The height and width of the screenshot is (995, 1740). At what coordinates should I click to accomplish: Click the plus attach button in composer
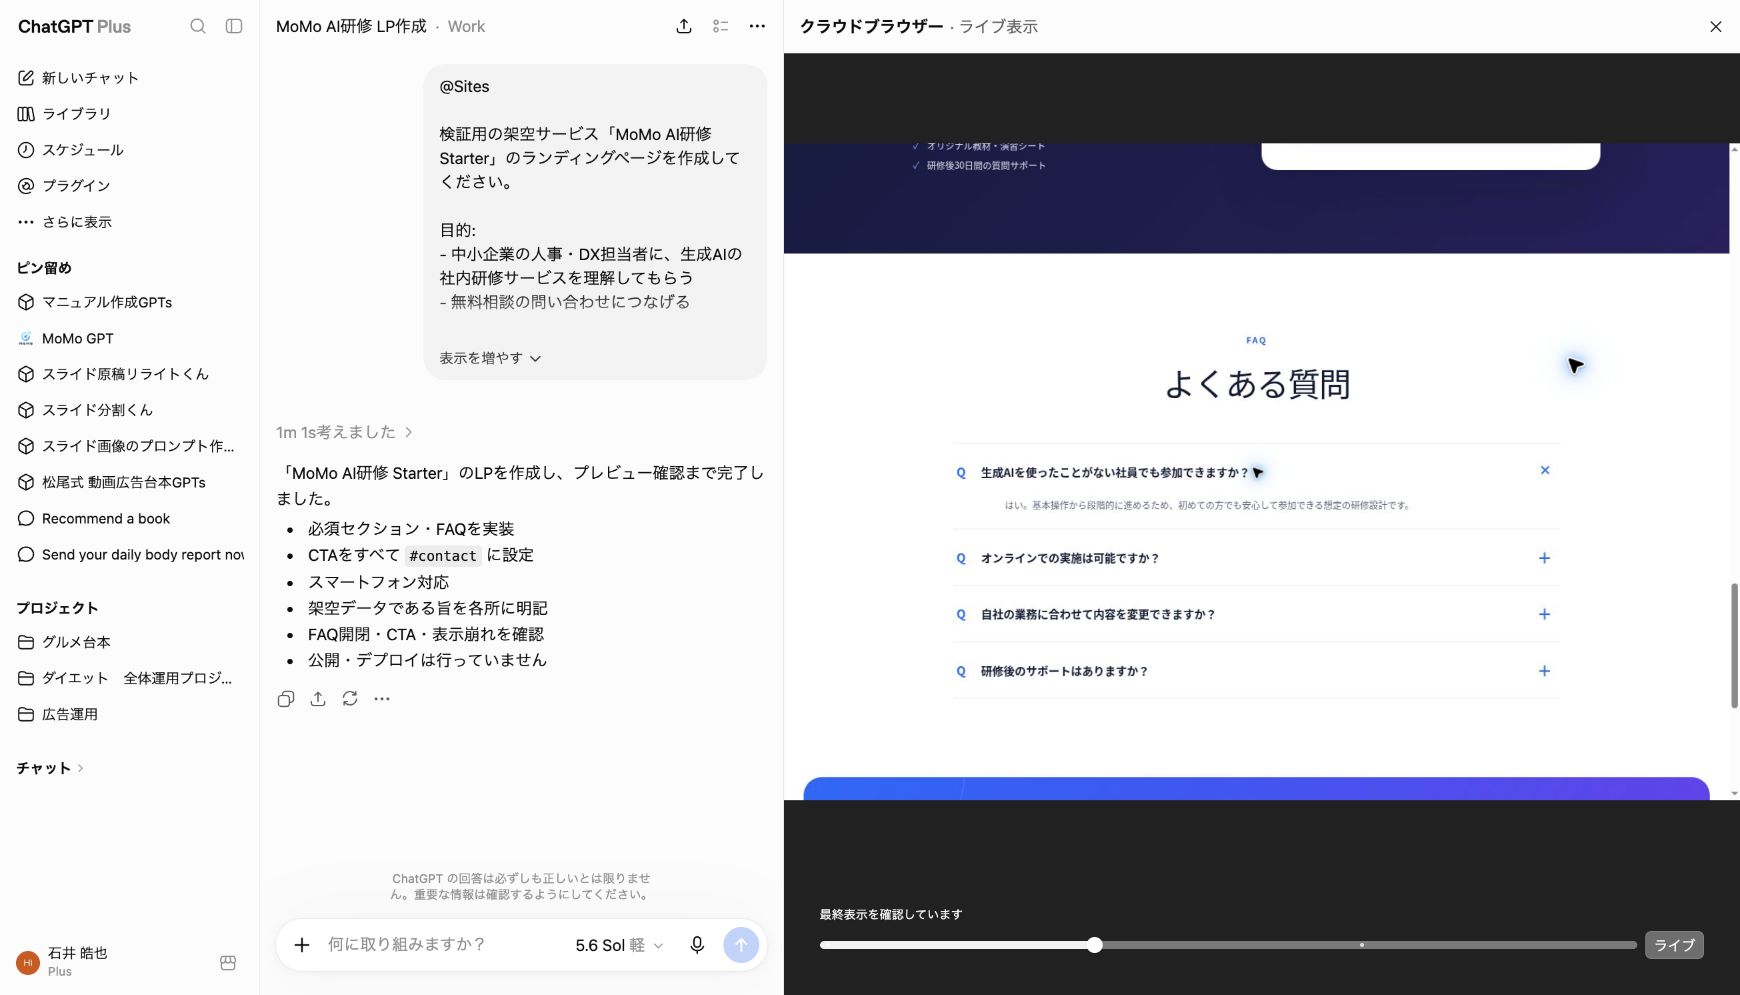coord(302,945)
